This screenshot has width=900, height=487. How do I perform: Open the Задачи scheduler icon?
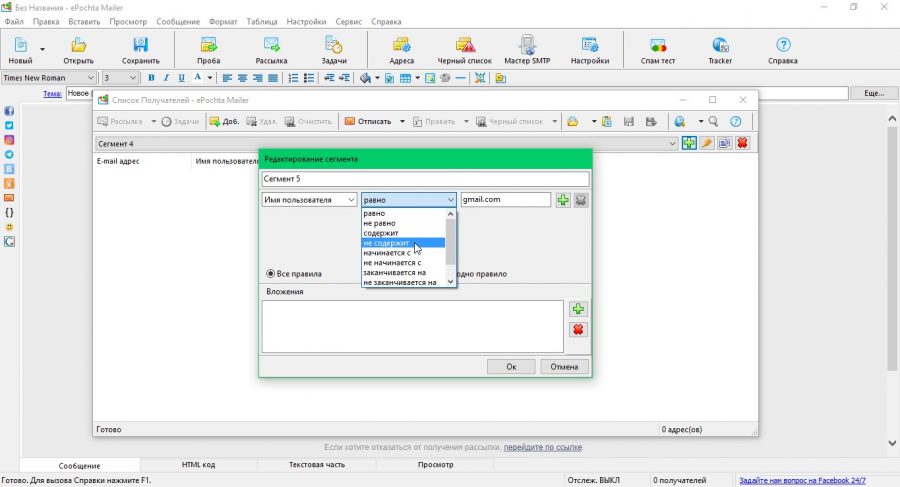click(x=334, y=51)
